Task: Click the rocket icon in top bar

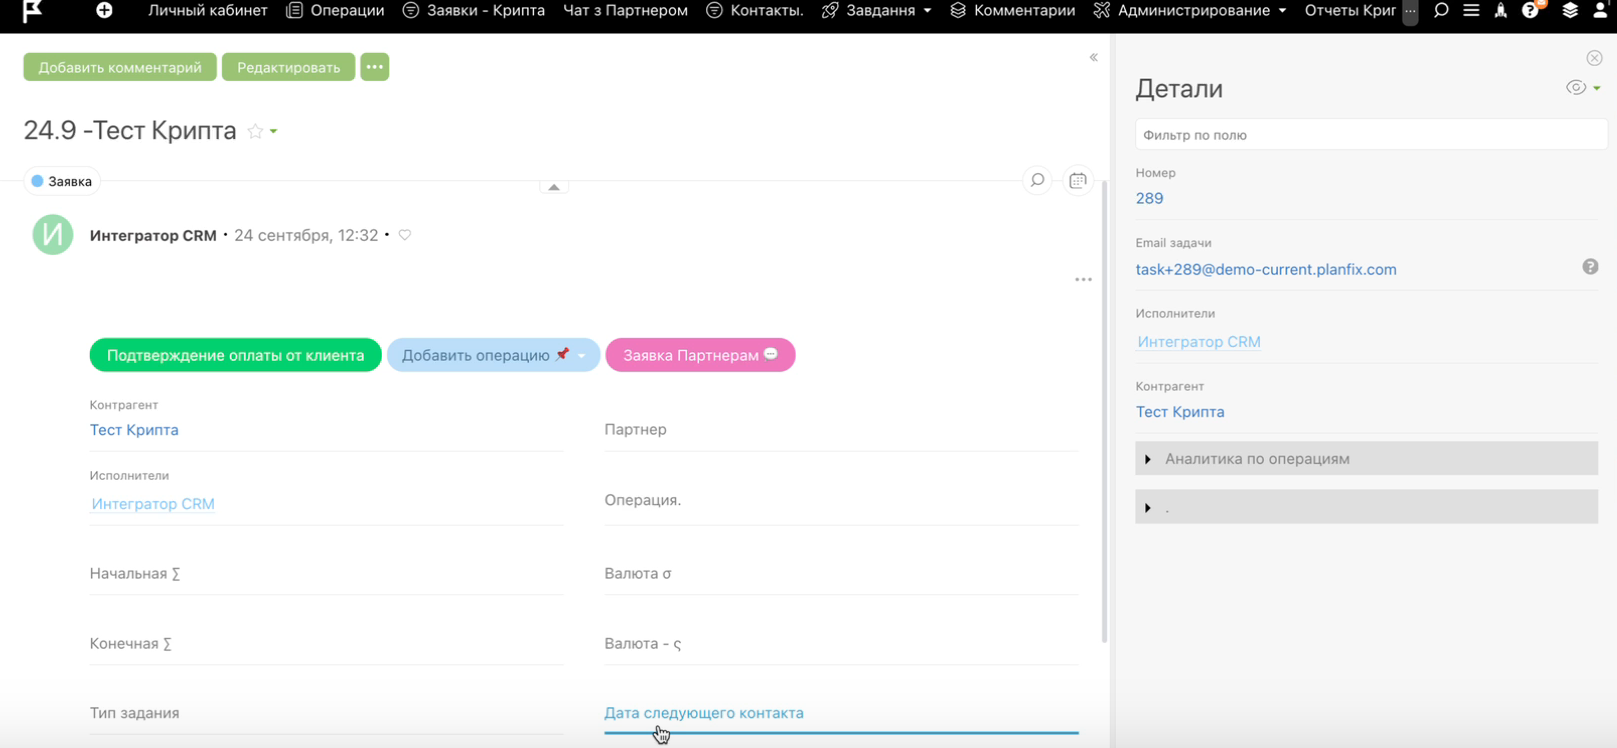Action: [1500, 10]
